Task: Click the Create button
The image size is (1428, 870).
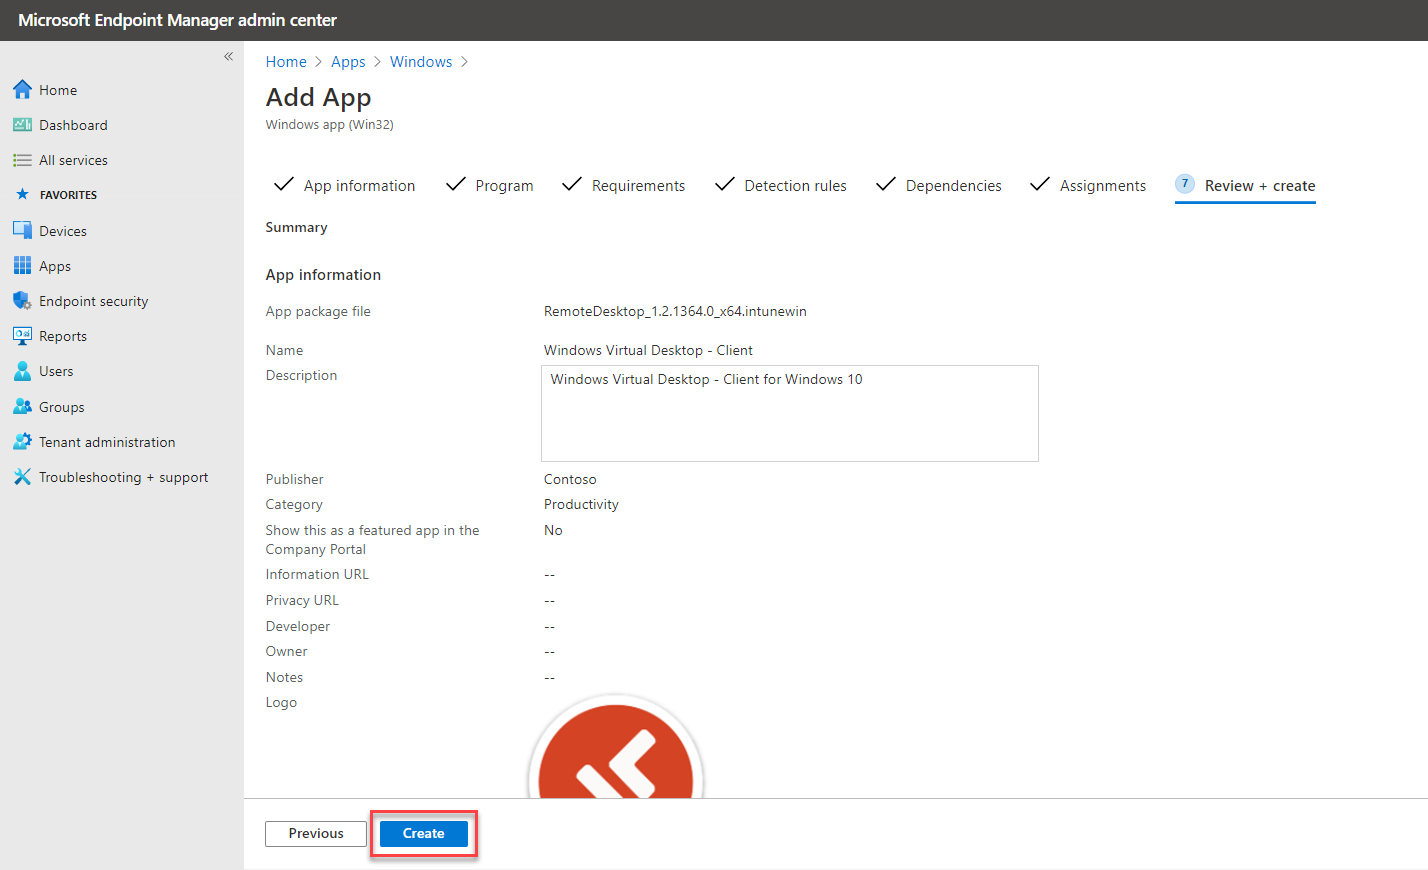Action: click(x=423, y=833)
